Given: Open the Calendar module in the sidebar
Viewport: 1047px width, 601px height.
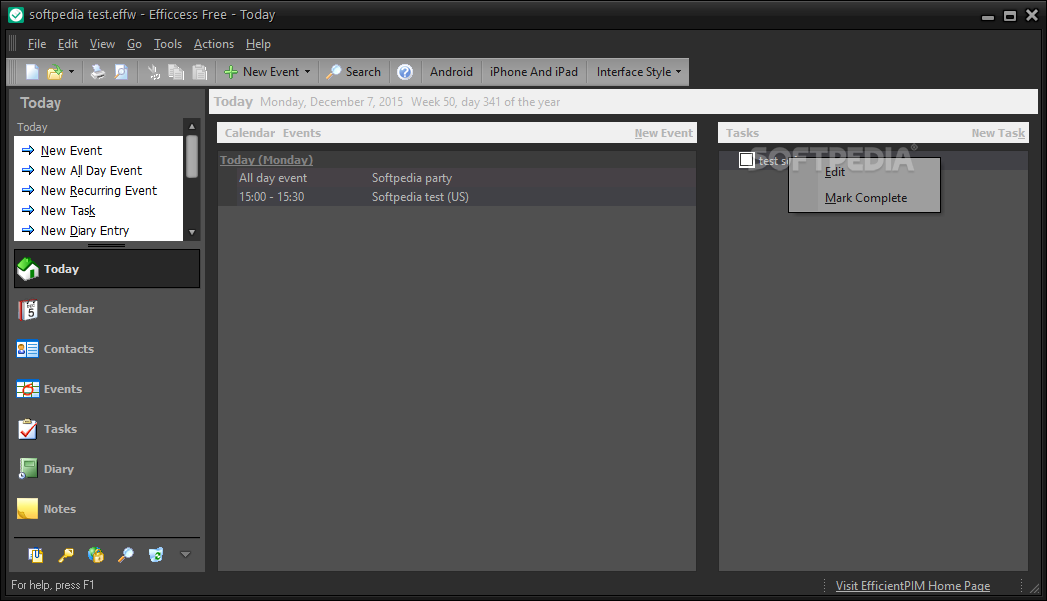Looking at the screenshot, I should pos(107,309).
